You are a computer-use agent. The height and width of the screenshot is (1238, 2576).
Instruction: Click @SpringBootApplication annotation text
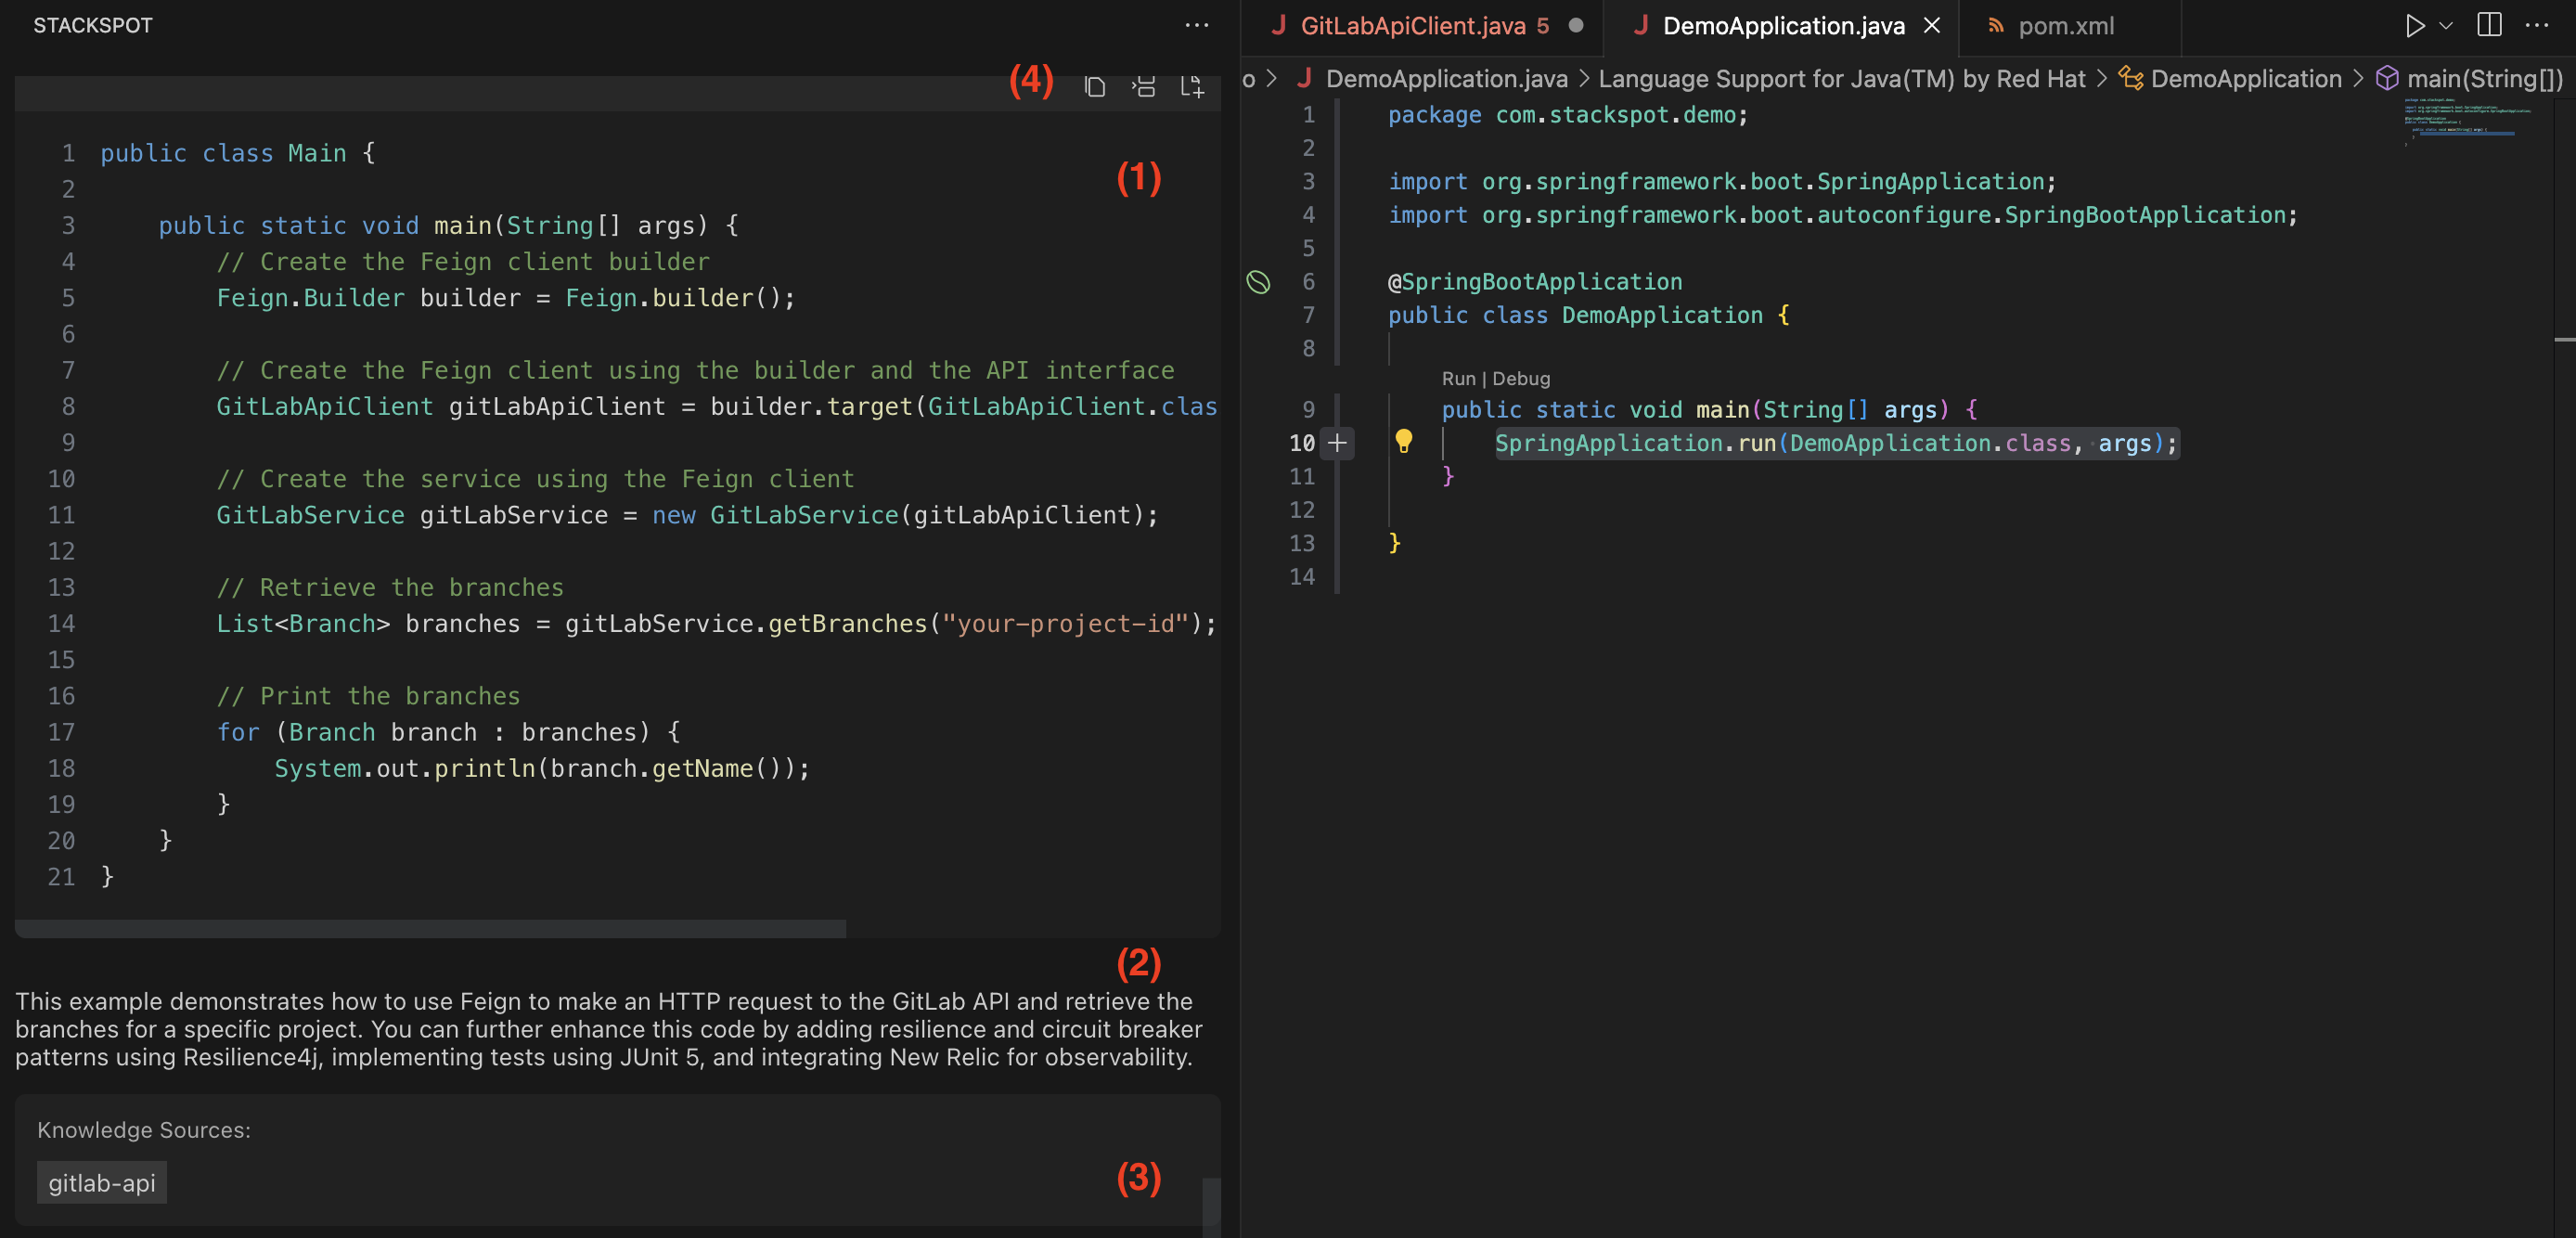(x=1535, y=282)
